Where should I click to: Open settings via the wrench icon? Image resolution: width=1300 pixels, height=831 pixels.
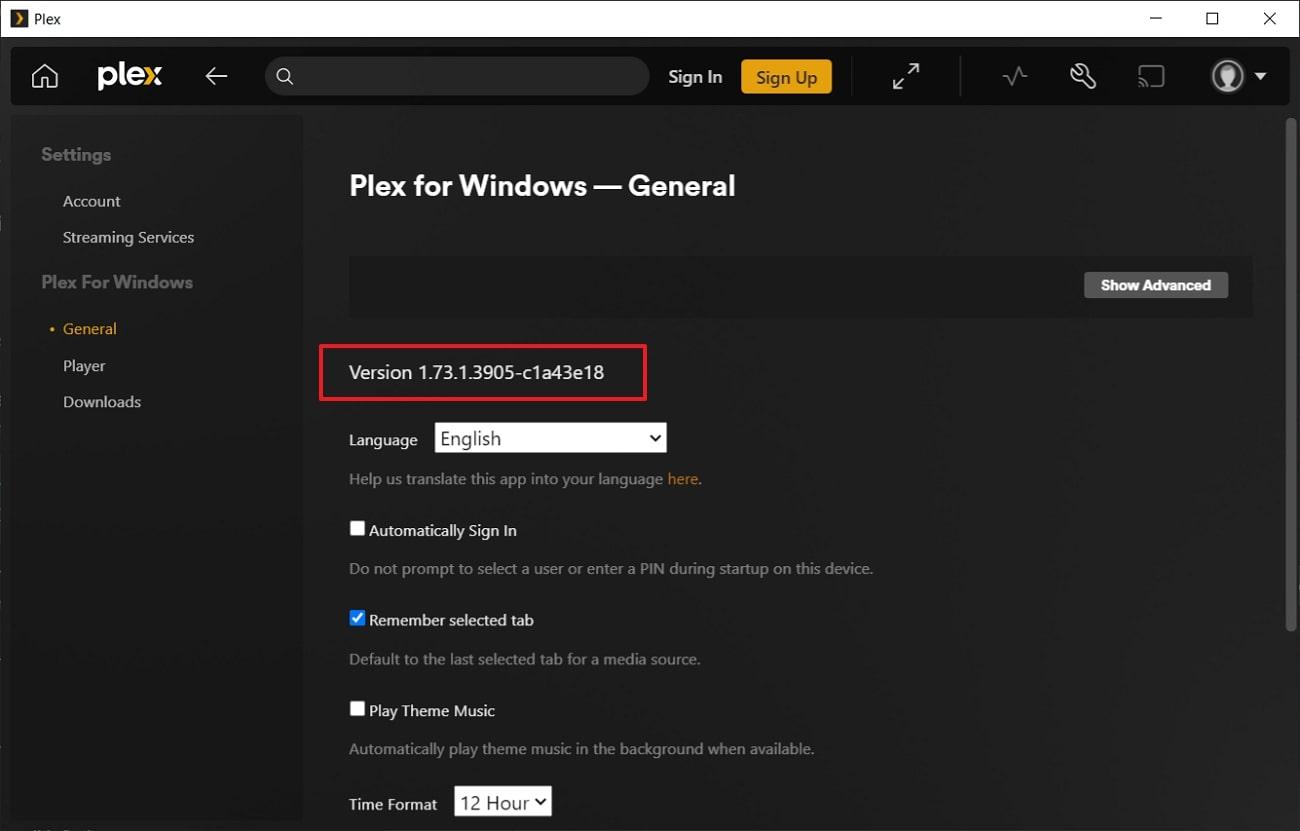click(1083, 75)
